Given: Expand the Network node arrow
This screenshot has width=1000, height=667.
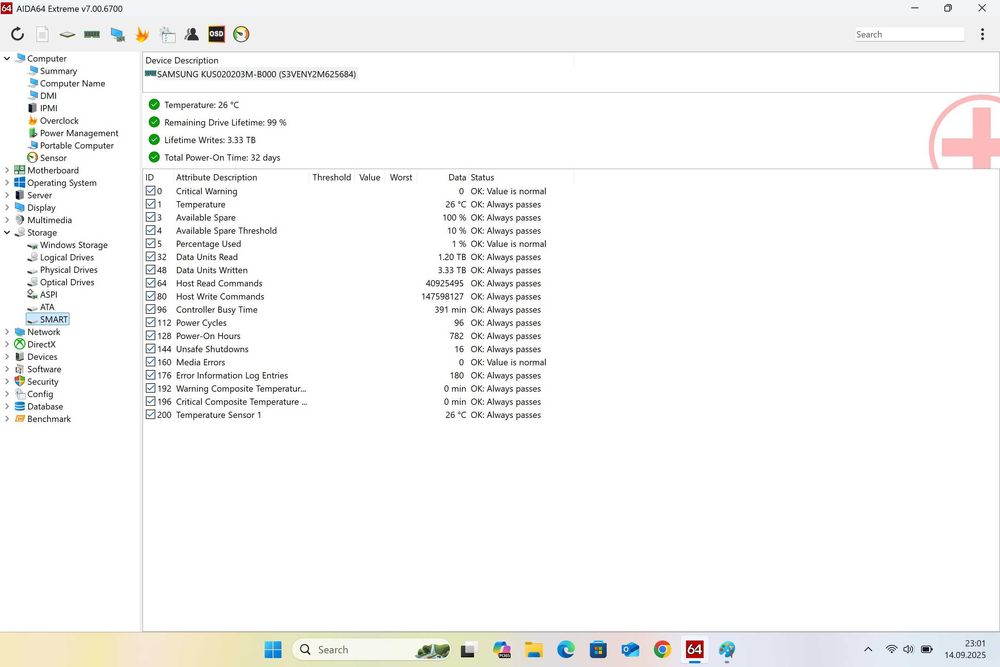Looking at the screenshot, I should click(7, 332).
